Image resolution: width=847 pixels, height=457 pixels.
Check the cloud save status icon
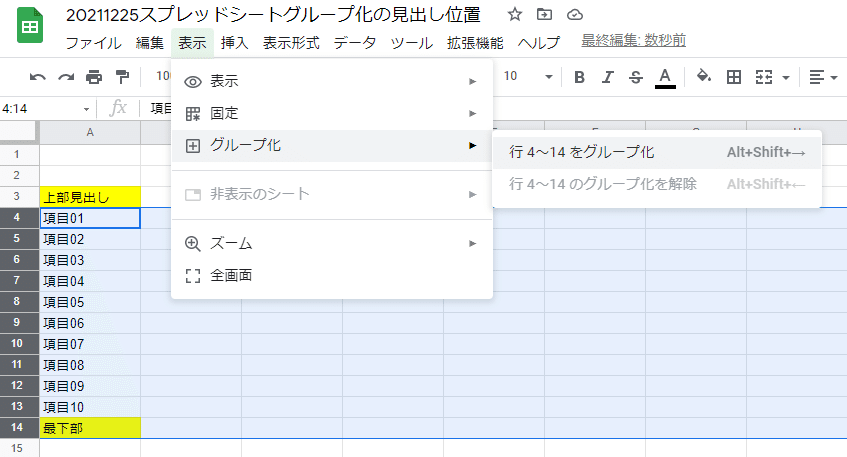pyautogui.click(x=575, y=15)
